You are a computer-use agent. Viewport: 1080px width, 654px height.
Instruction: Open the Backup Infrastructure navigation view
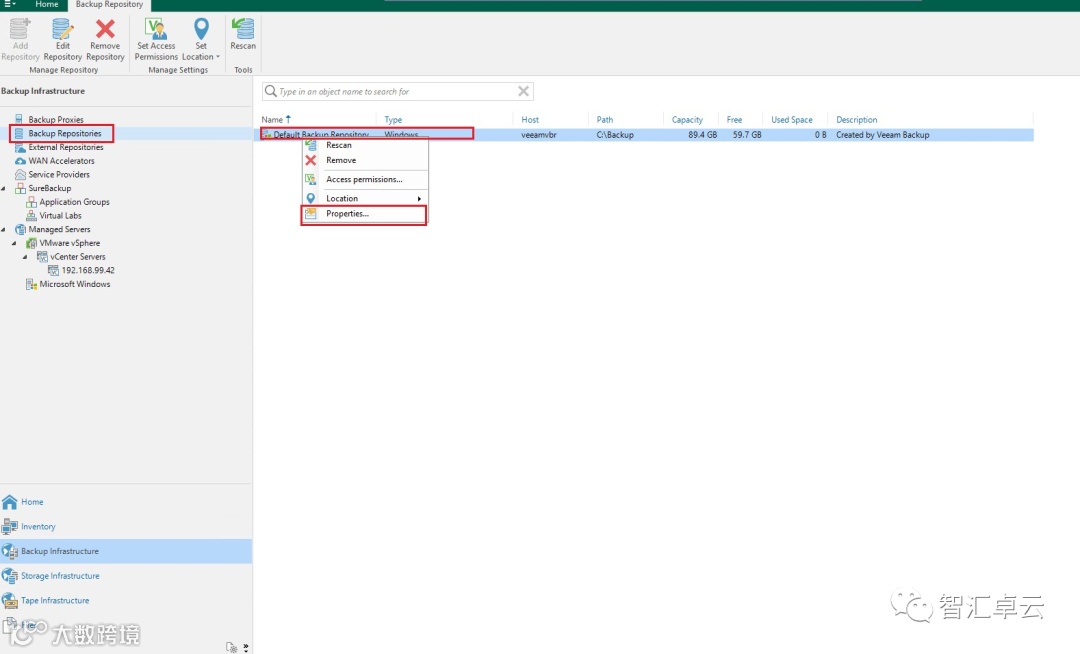coord(126,551)
